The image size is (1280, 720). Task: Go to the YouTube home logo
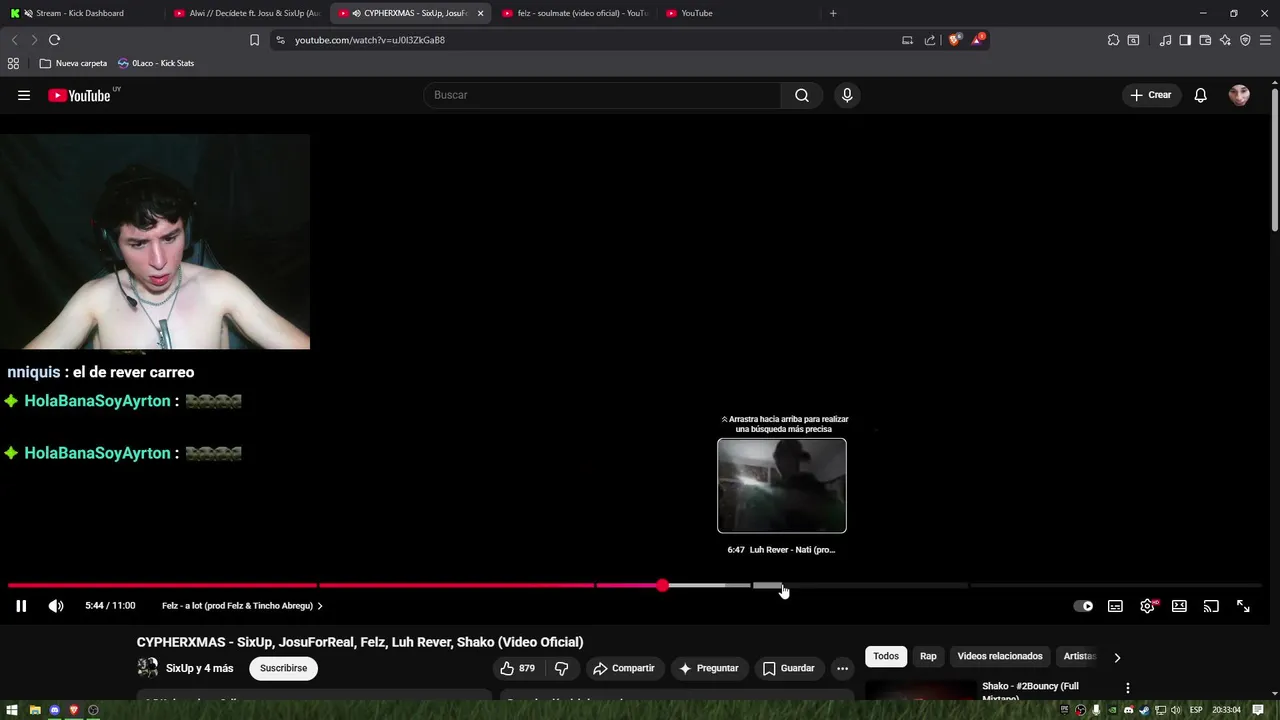(79, 95)
